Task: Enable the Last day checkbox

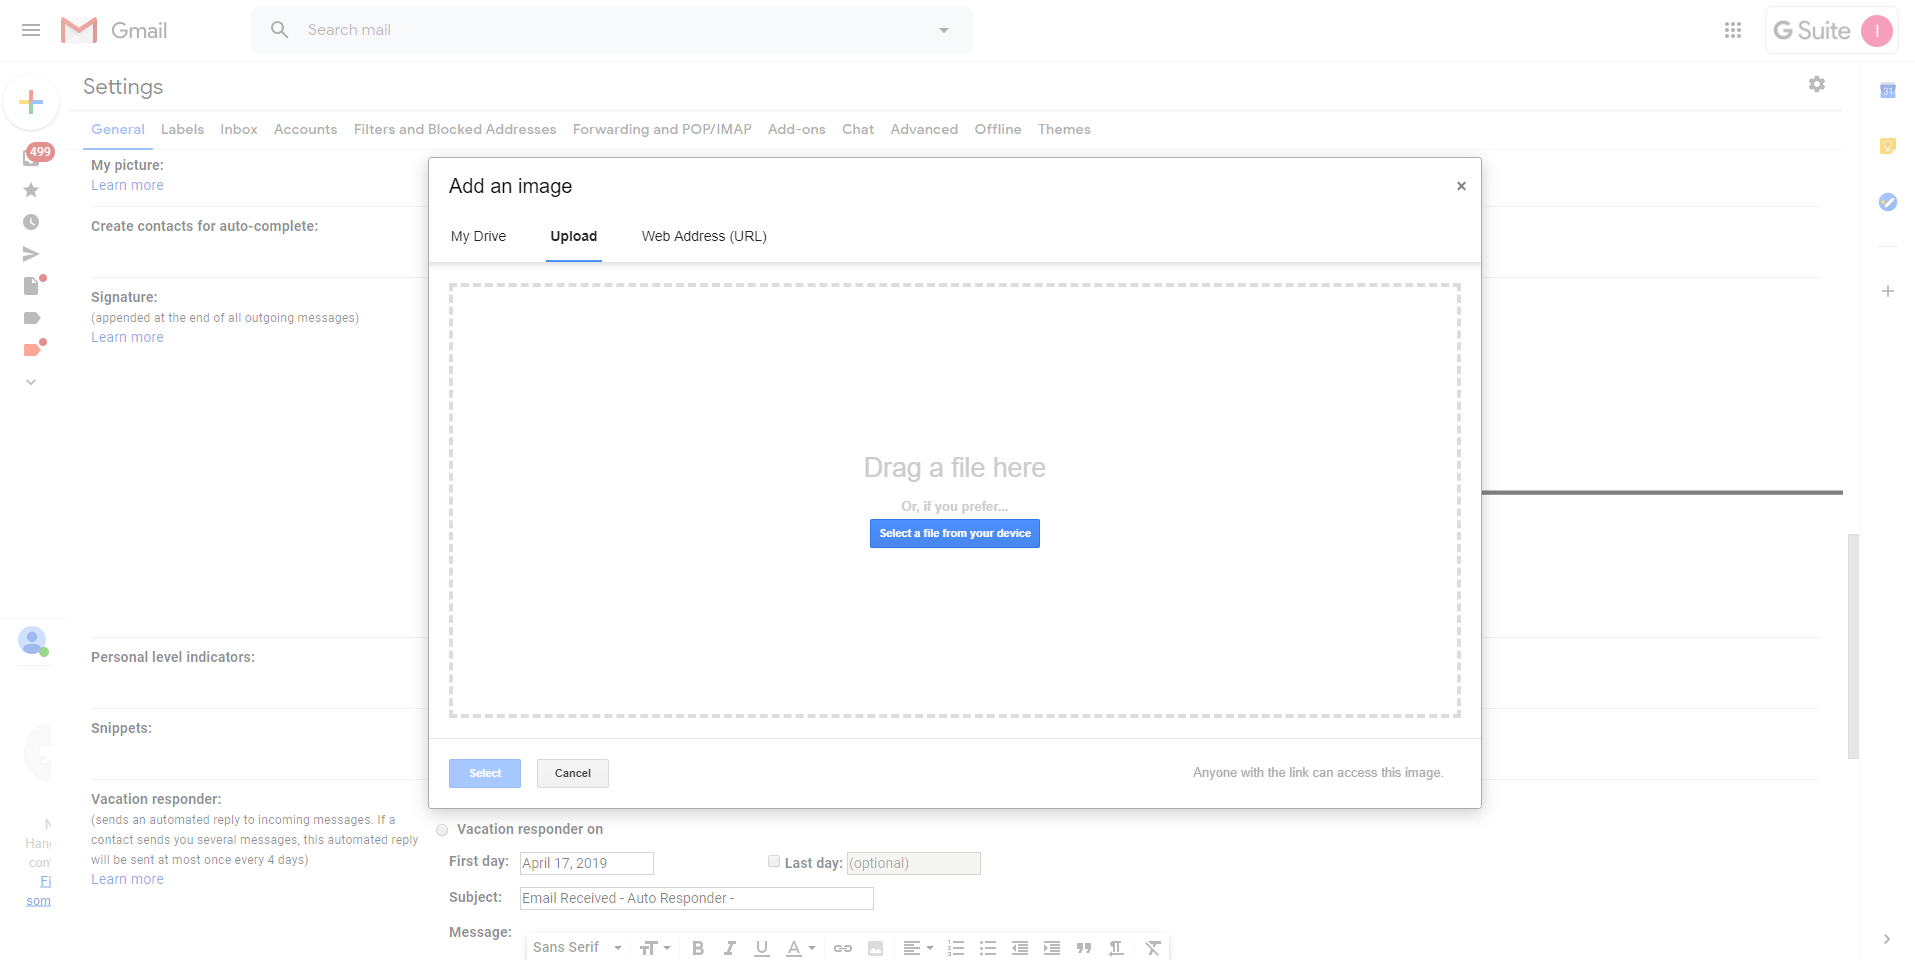Action: pyautogui.click(x=773, y=861)
